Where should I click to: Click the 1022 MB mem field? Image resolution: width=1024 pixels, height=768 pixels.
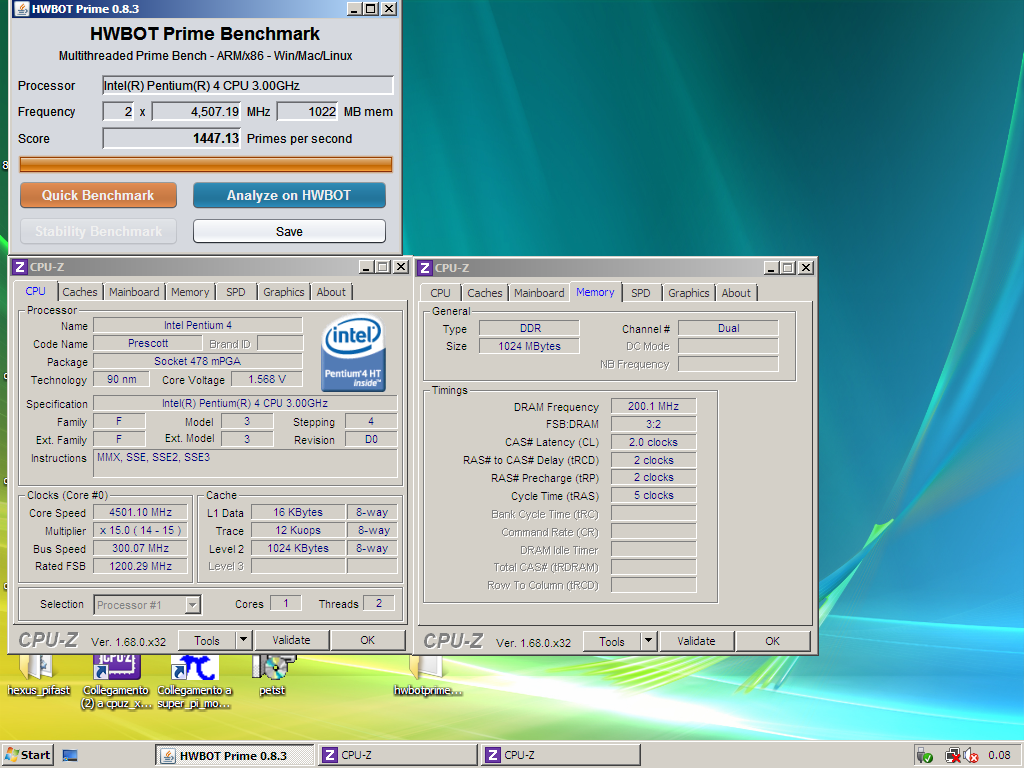pyautogui.click(x=308, y=112)
